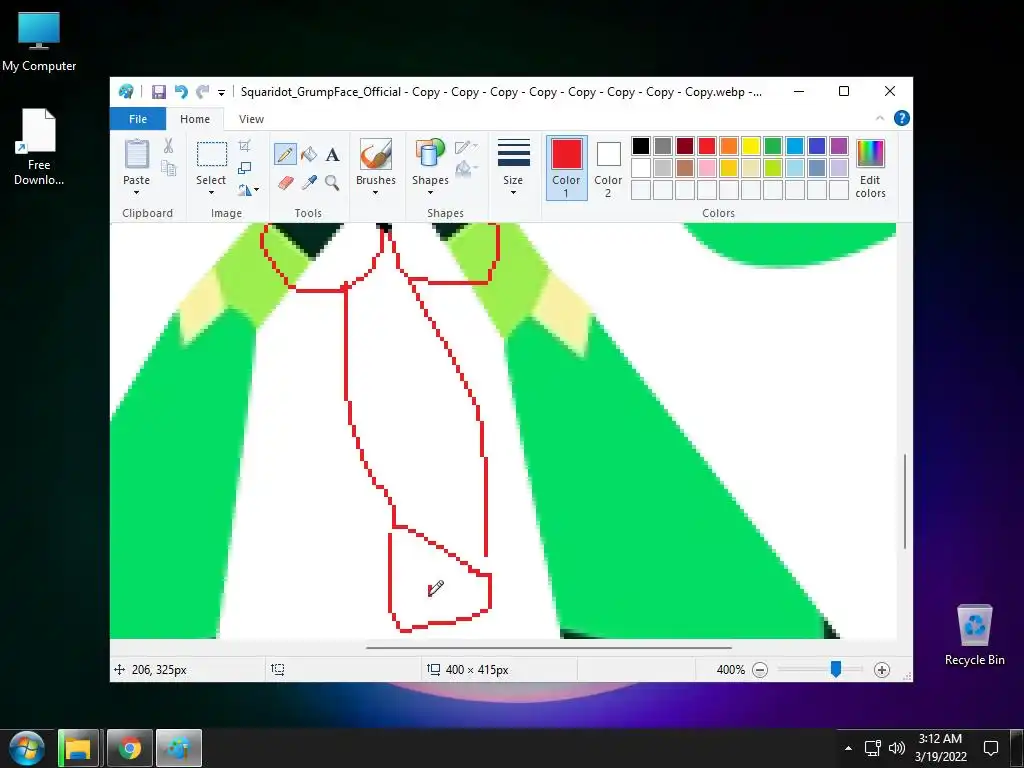Expand the Select dropdown arrow

point(211,193)
